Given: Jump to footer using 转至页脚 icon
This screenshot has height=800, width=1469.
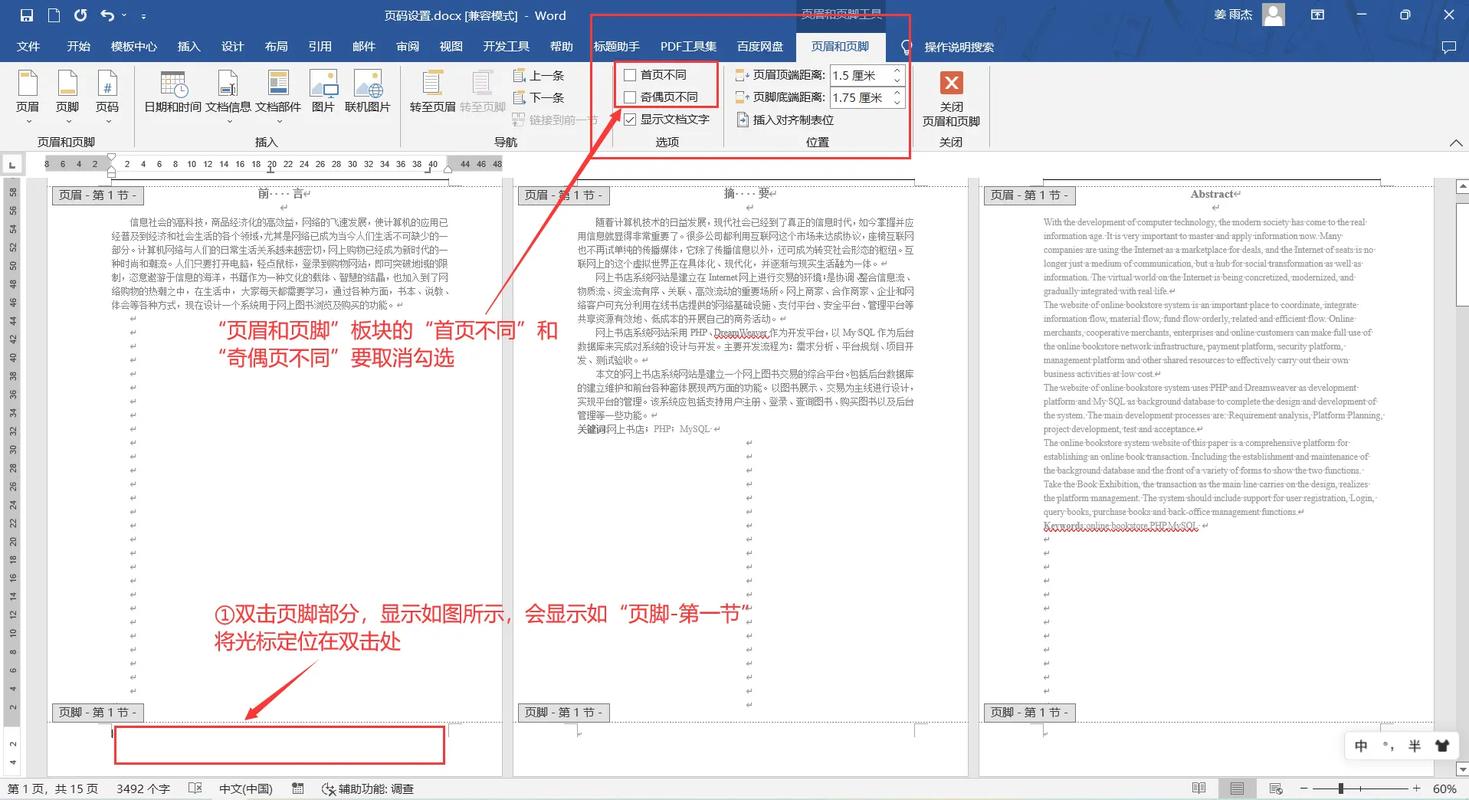Looking at the screenshot, I should tap(481, 95).
